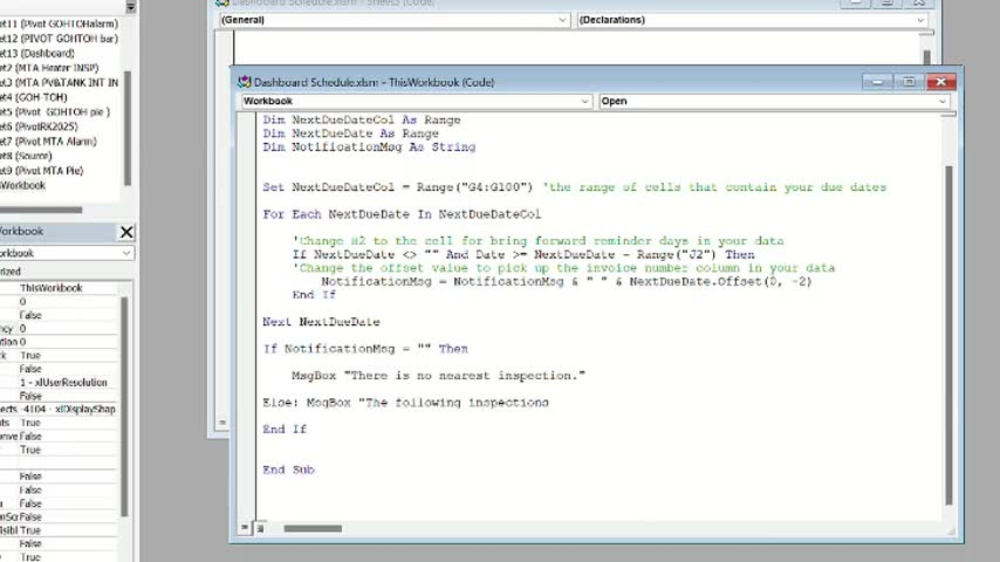Minimize the ThisWorkbook code window

[x=878, y=82]
